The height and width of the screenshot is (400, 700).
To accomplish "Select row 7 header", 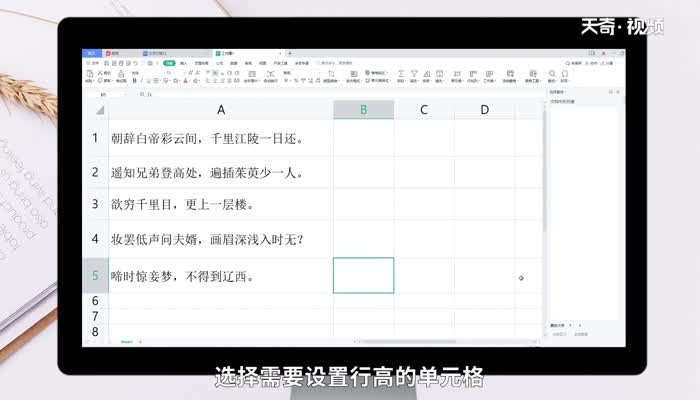I will pyautogui.click(x=95, y=316).
